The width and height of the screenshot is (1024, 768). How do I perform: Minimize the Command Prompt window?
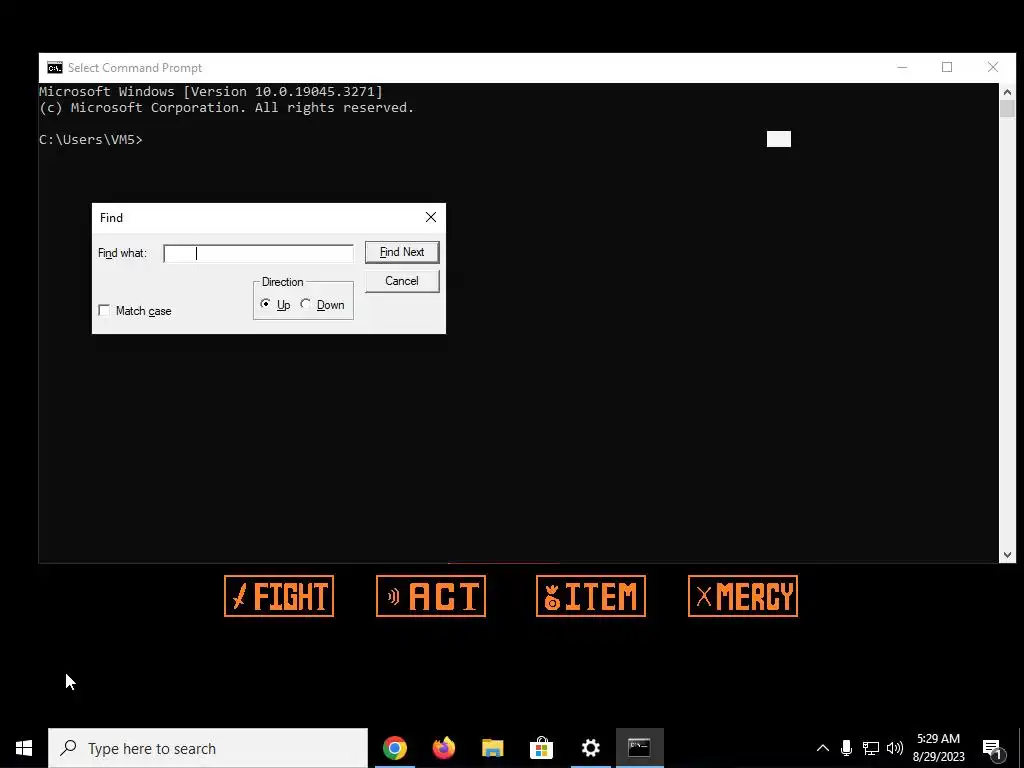click(902, 67)
